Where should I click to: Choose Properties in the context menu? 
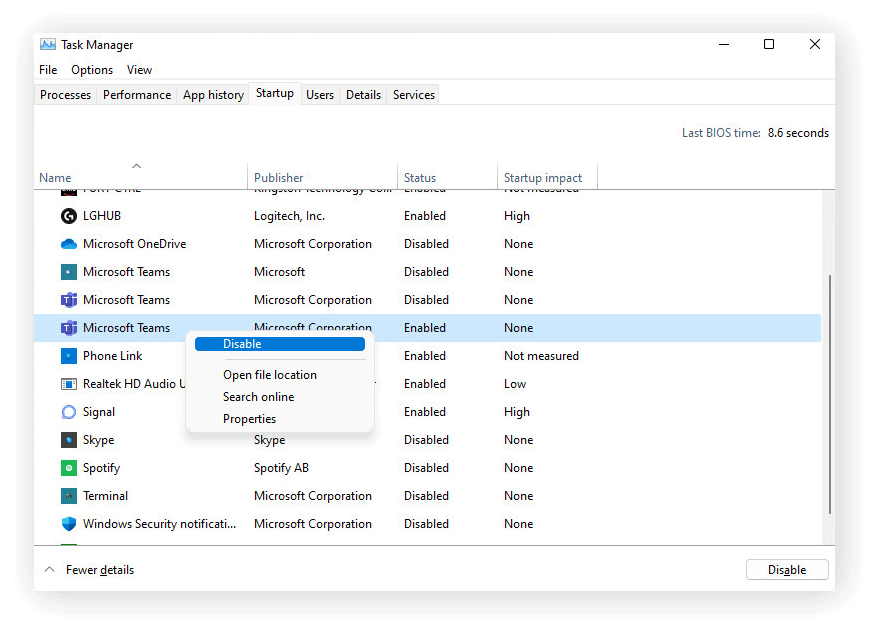click(249, 418)
